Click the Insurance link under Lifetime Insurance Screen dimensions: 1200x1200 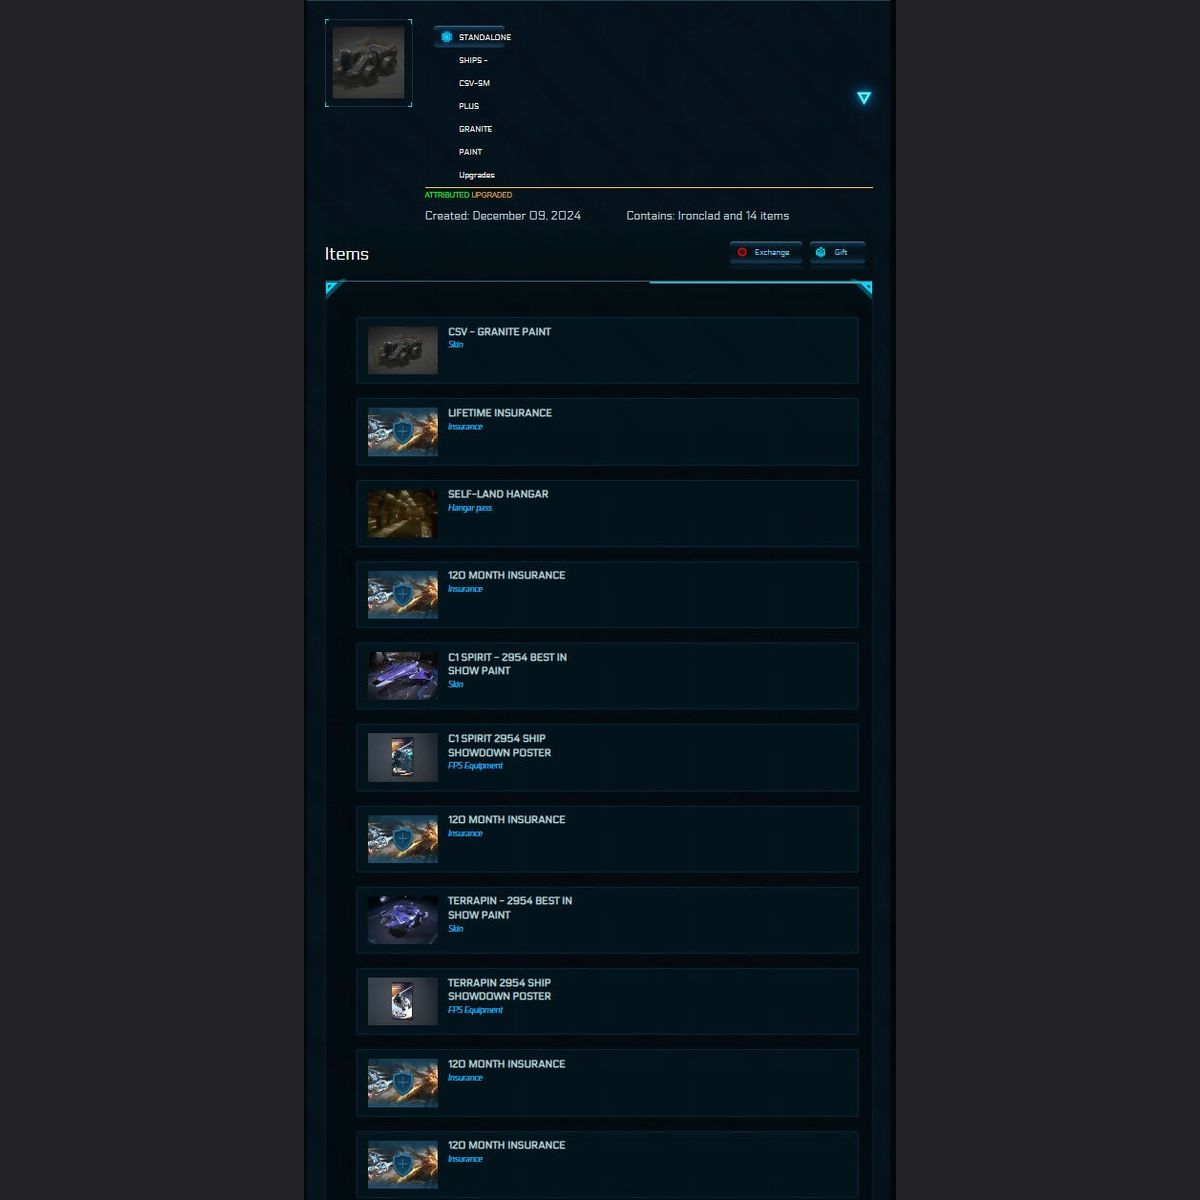[465, 427]
